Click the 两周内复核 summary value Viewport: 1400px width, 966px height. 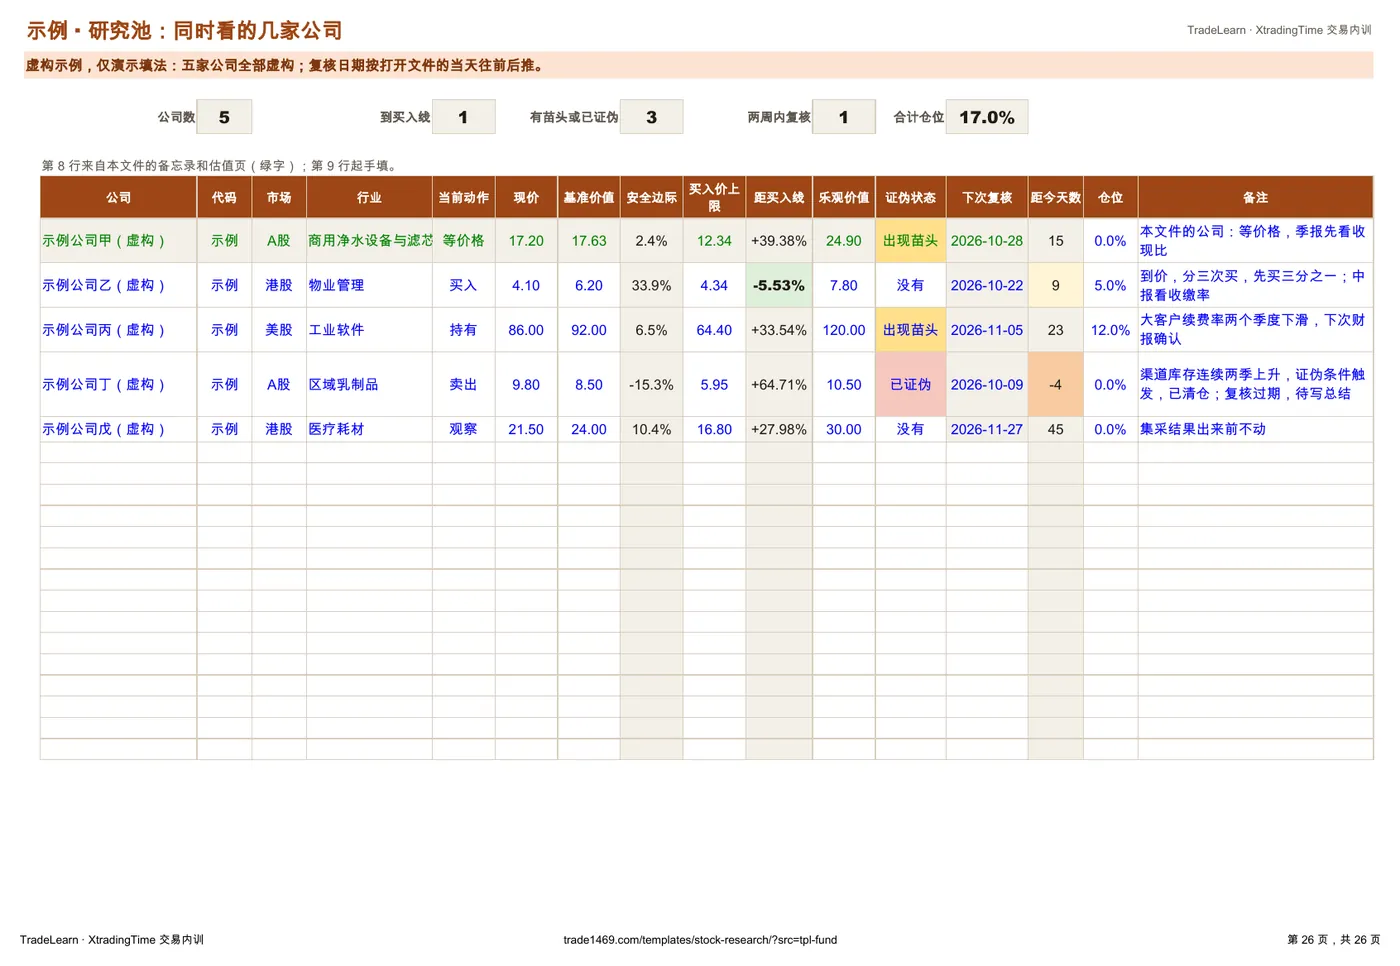[x=843, y=117]
